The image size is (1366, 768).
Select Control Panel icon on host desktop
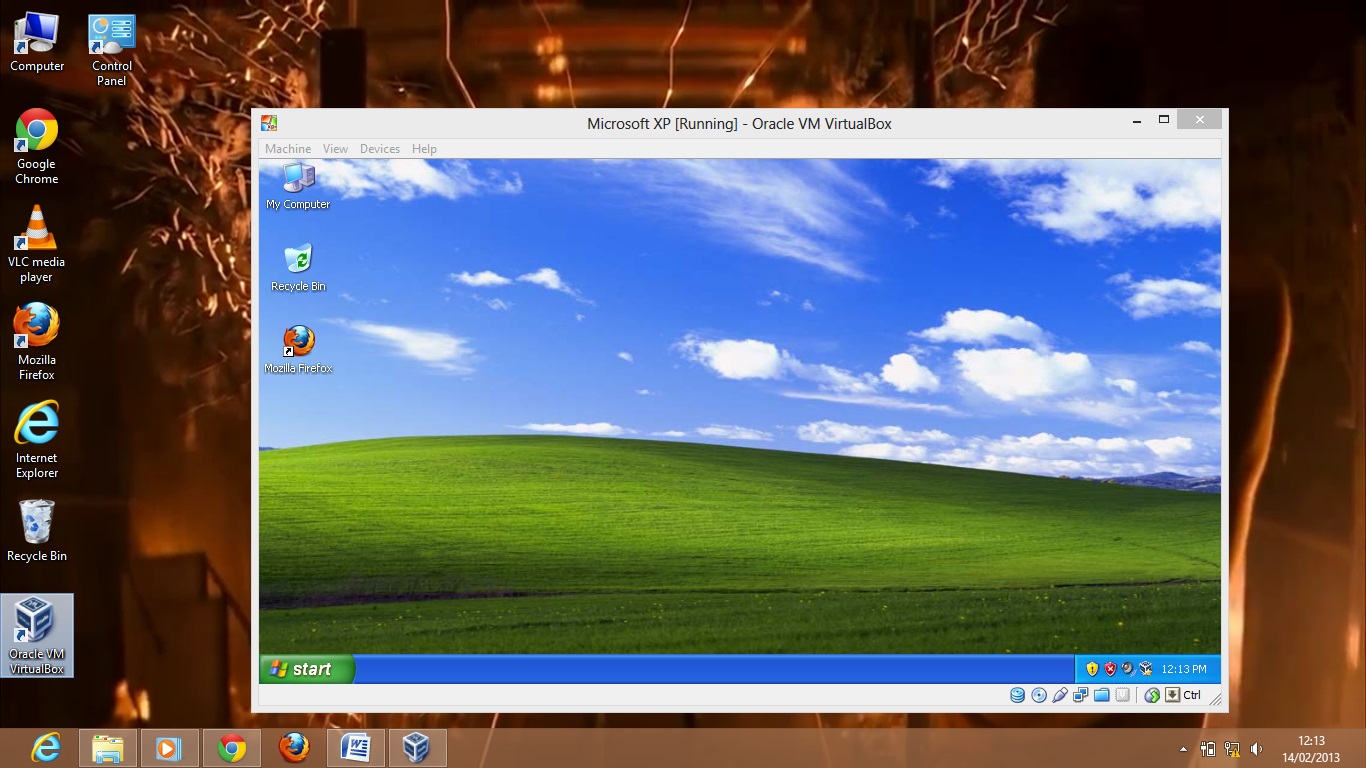coord(111,50)
